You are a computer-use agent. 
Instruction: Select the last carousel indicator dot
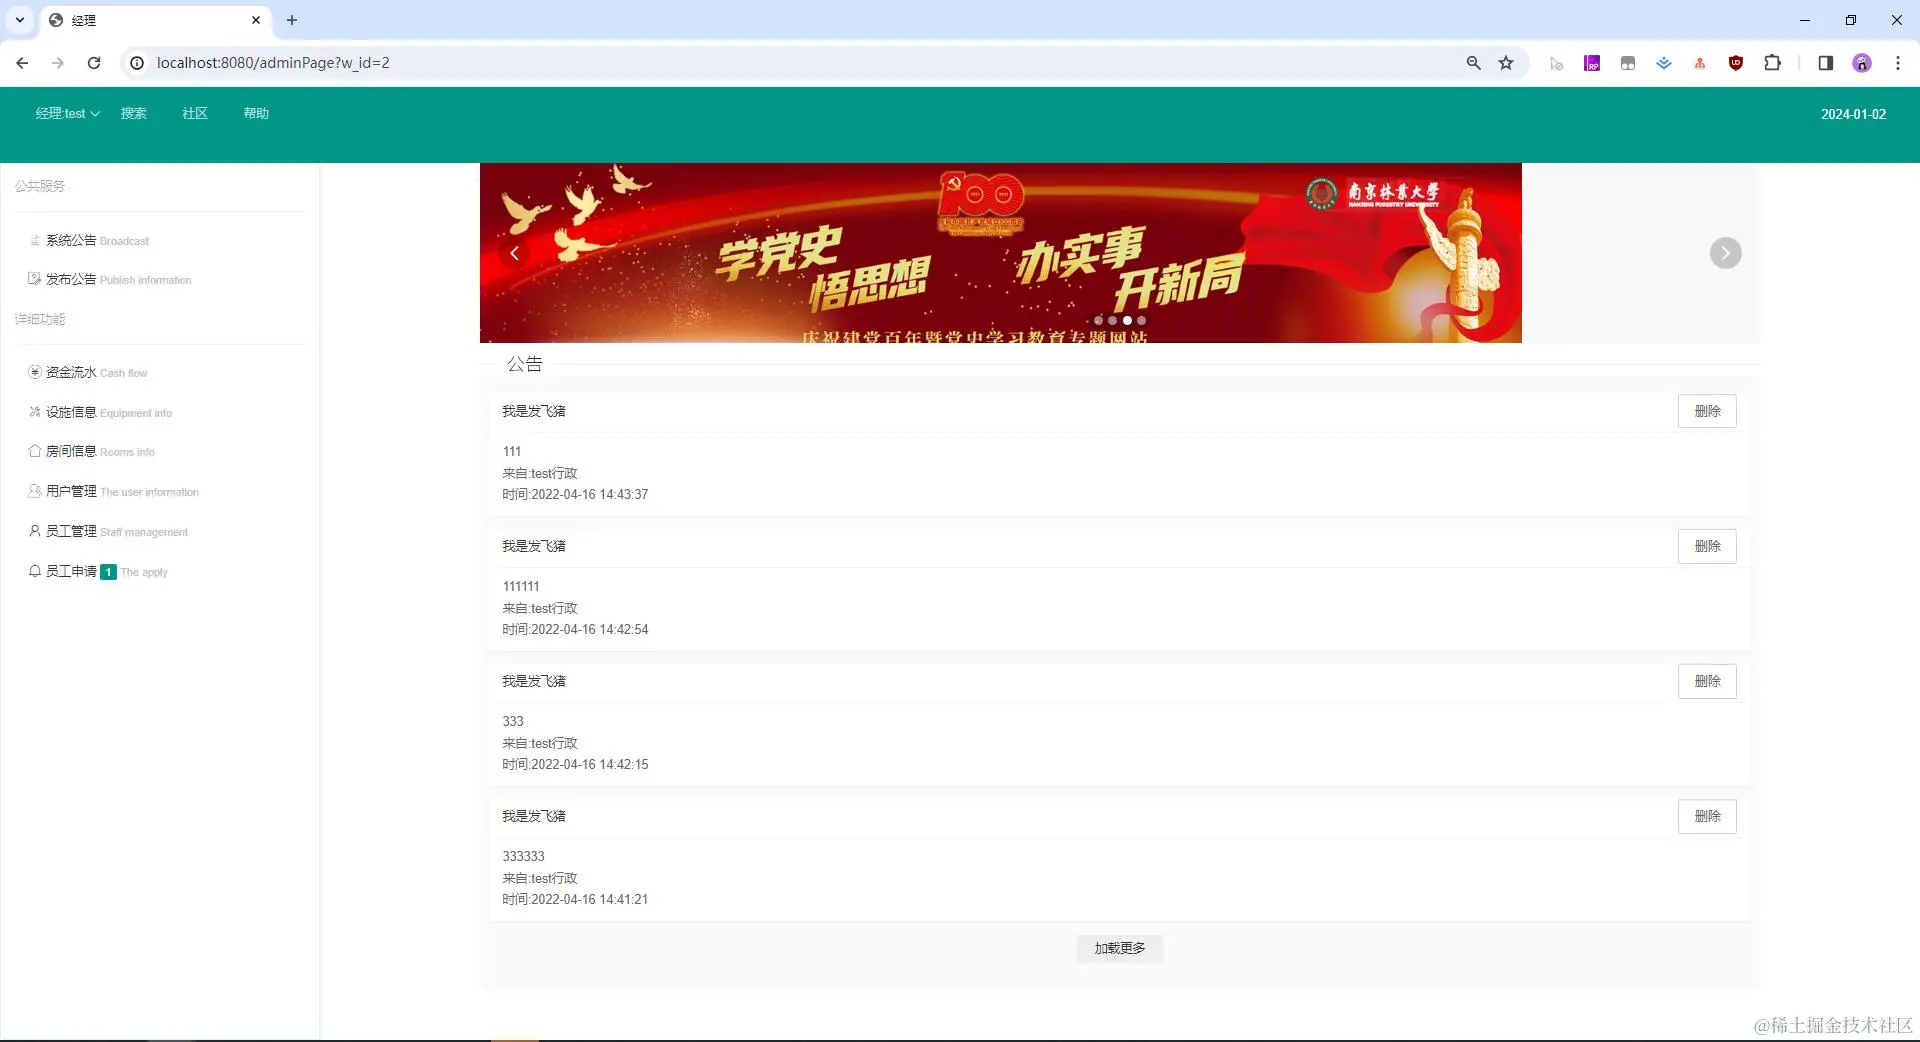(x=1141, y=321)
